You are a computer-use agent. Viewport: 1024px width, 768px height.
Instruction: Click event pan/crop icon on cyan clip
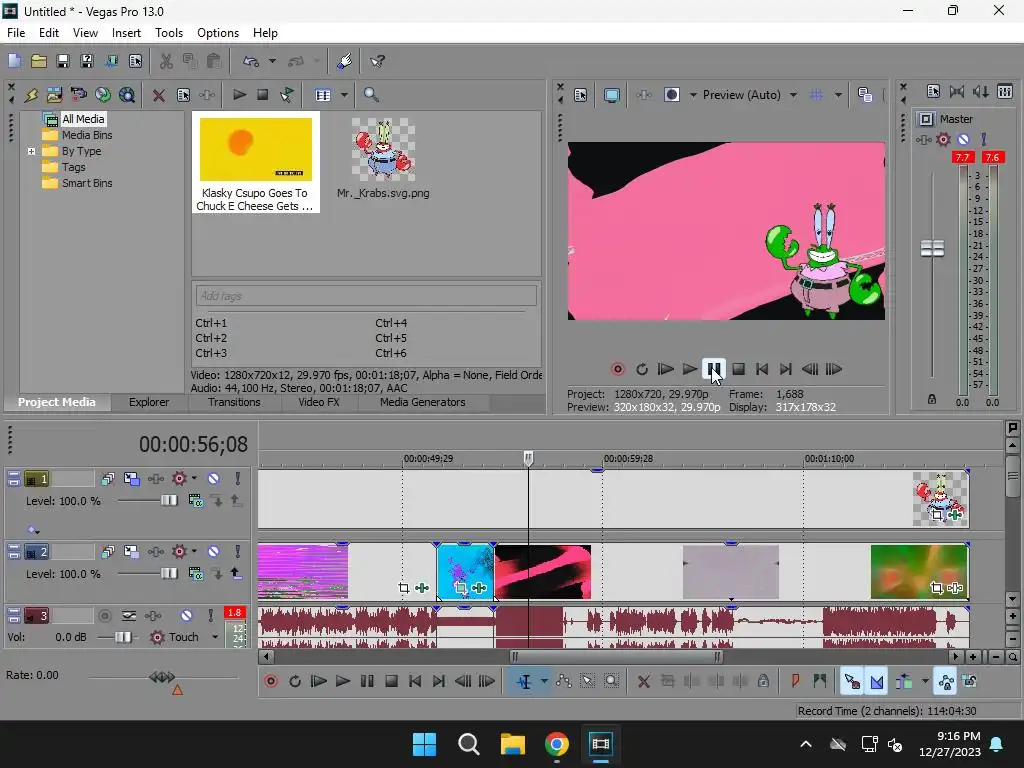(x=460, y=588)
